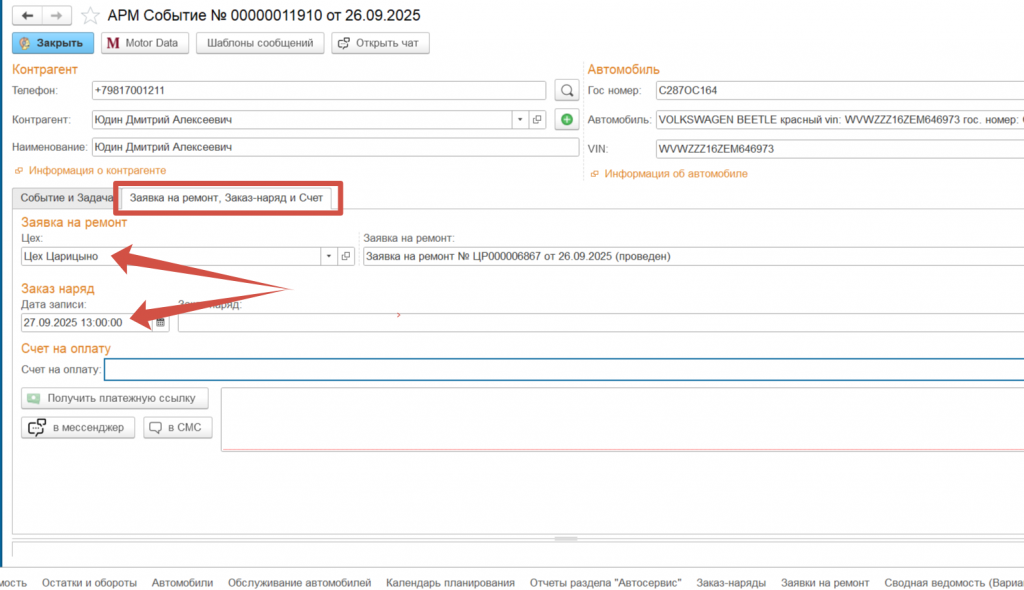The image size is (1024, 590).
Task: Open Motor Data
Action: [142, 43]
